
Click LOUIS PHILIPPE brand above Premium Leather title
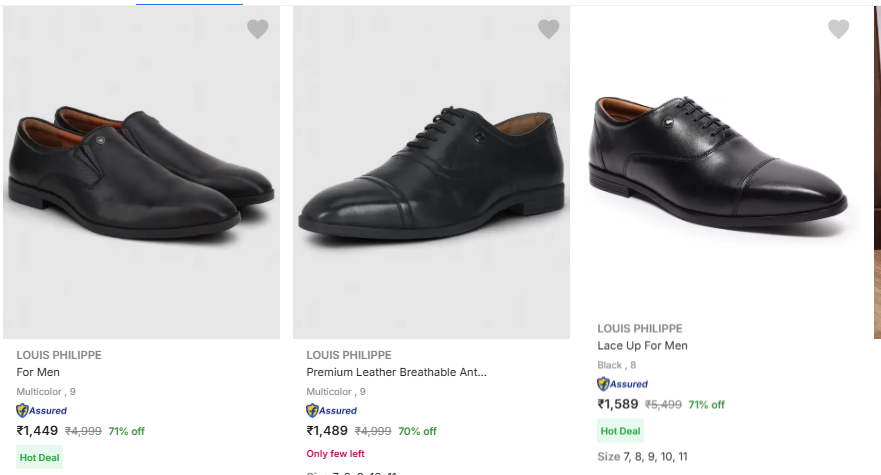(x=349, y=355)
